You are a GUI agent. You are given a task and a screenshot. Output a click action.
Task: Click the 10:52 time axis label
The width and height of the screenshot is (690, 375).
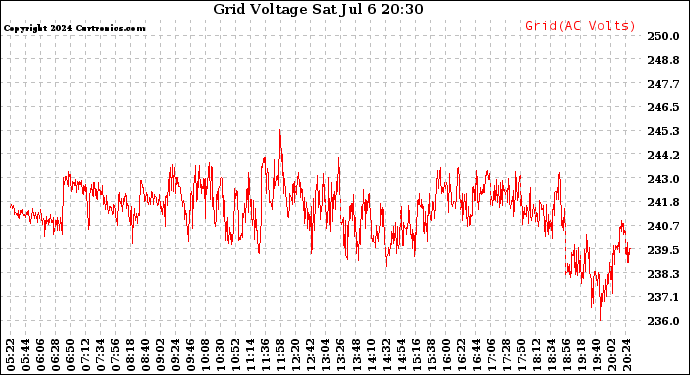[235, 355]
